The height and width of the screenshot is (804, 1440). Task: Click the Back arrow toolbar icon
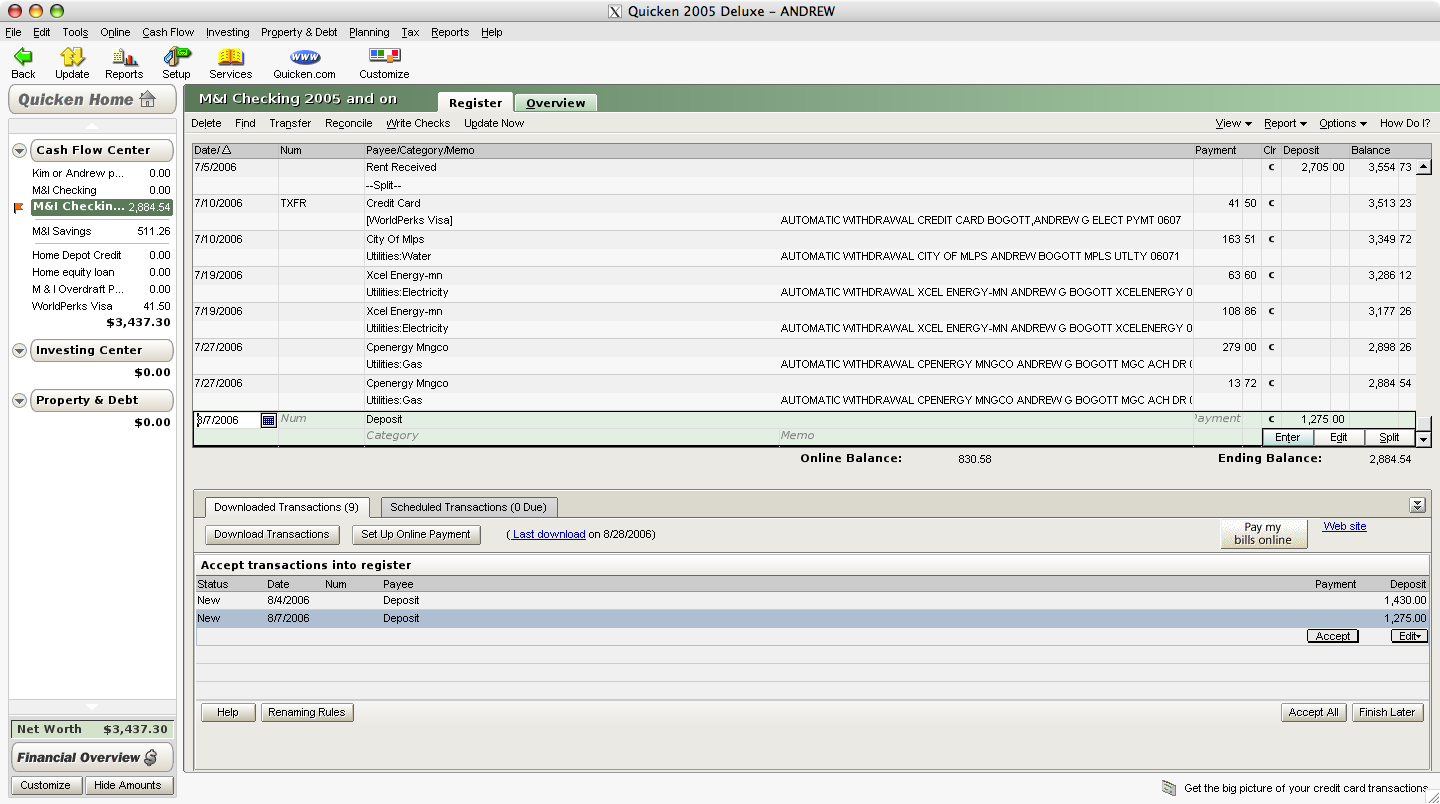click(23, 62)
